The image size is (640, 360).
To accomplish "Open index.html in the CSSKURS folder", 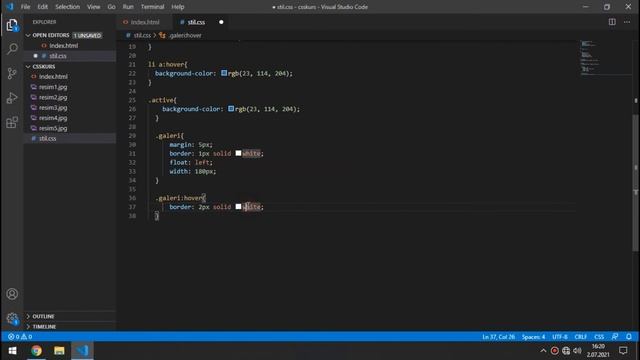I will click(70, 77).
